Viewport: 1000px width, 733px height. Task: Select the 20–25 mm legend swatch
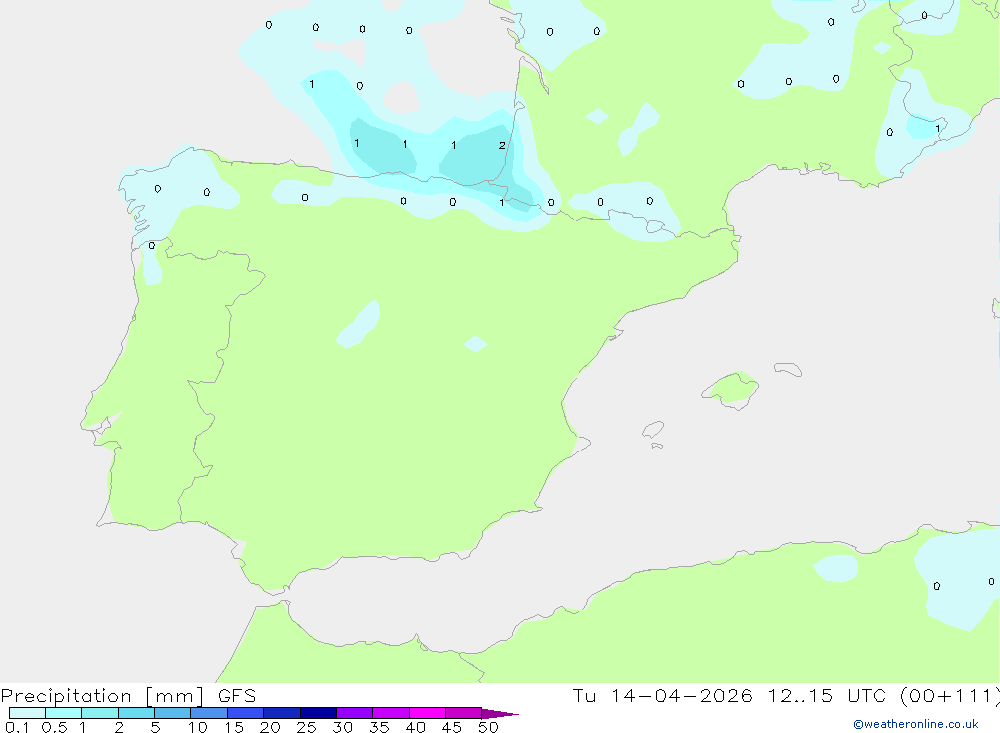click(x=282, y=713)
